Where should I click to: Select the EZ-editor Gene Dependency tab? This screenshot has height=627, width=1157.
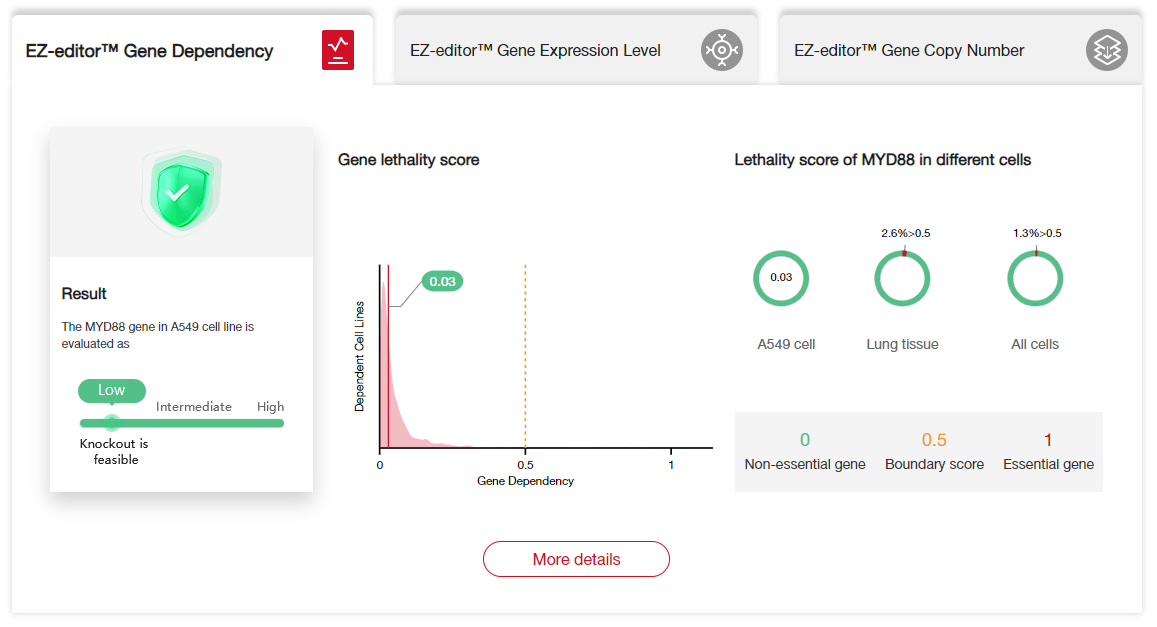149,51
